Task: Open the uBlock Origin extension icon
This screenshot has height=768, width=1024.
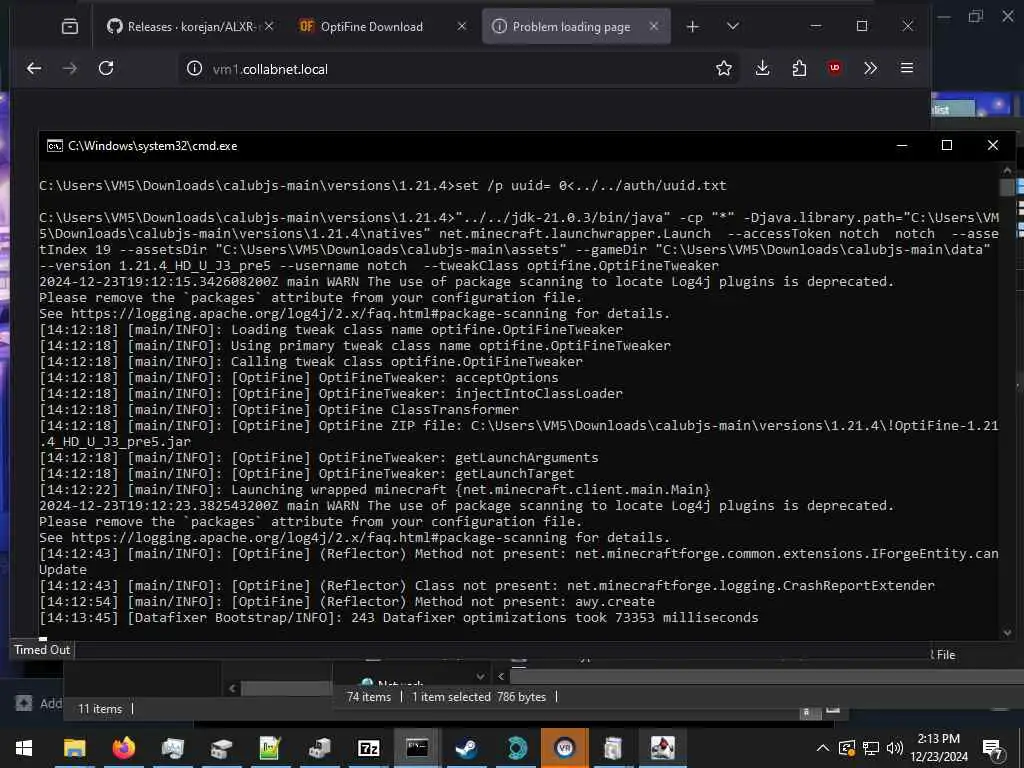Action: point(834,68)
